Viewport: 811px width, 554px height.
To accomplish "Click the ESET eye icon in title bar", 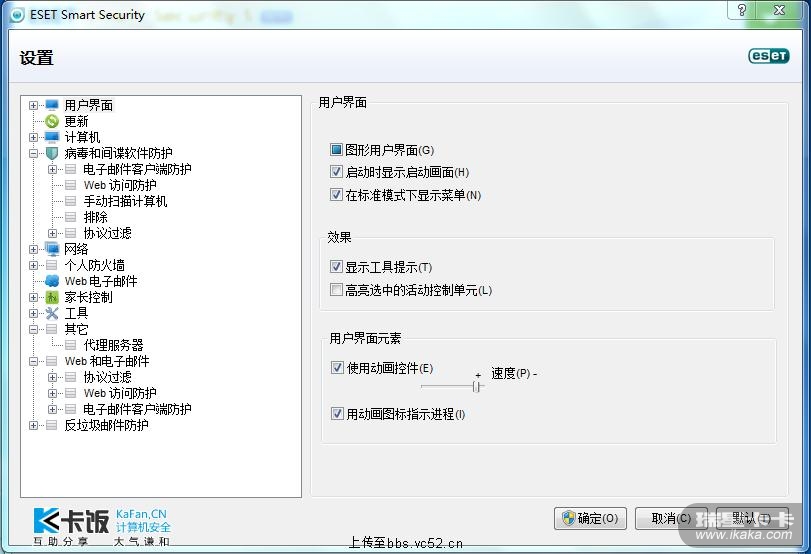I will point(17,15).
